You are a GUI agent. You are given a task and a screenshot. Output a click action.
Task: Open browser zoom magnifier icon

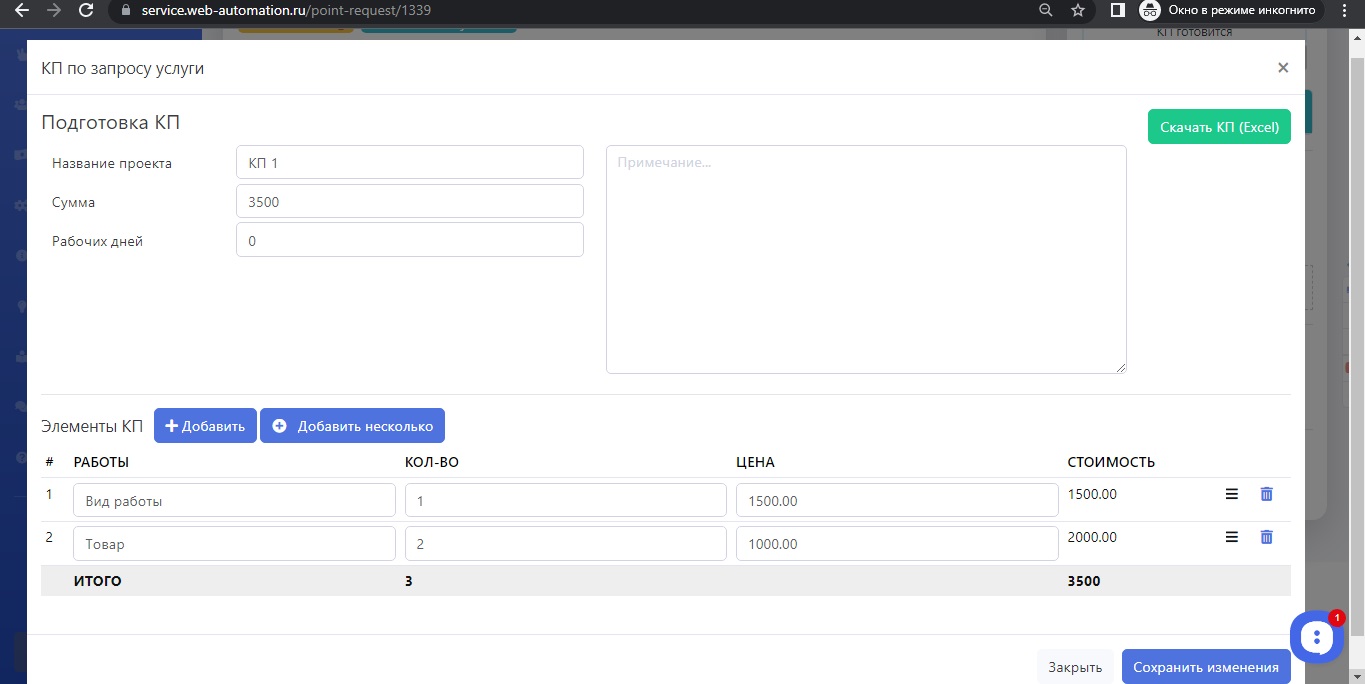click(1046, 10)
